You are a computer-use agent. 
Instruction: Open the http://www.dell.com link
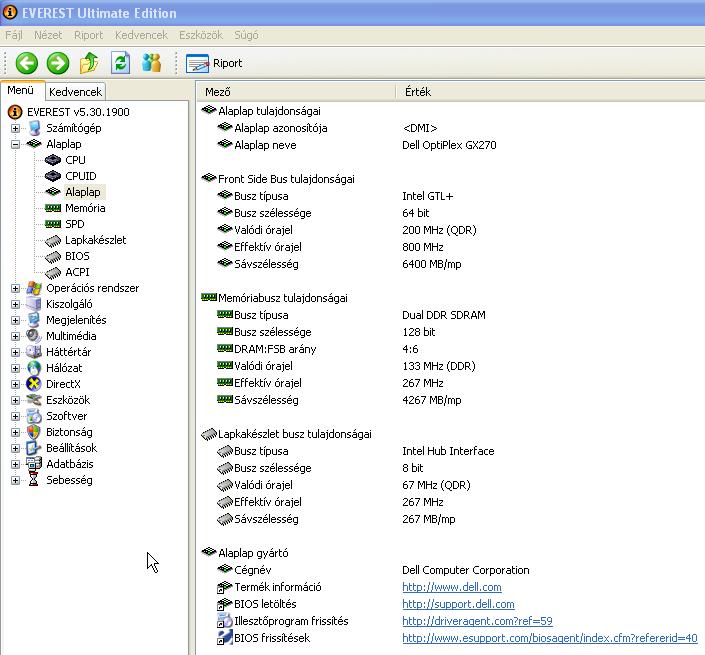(452, 587)
